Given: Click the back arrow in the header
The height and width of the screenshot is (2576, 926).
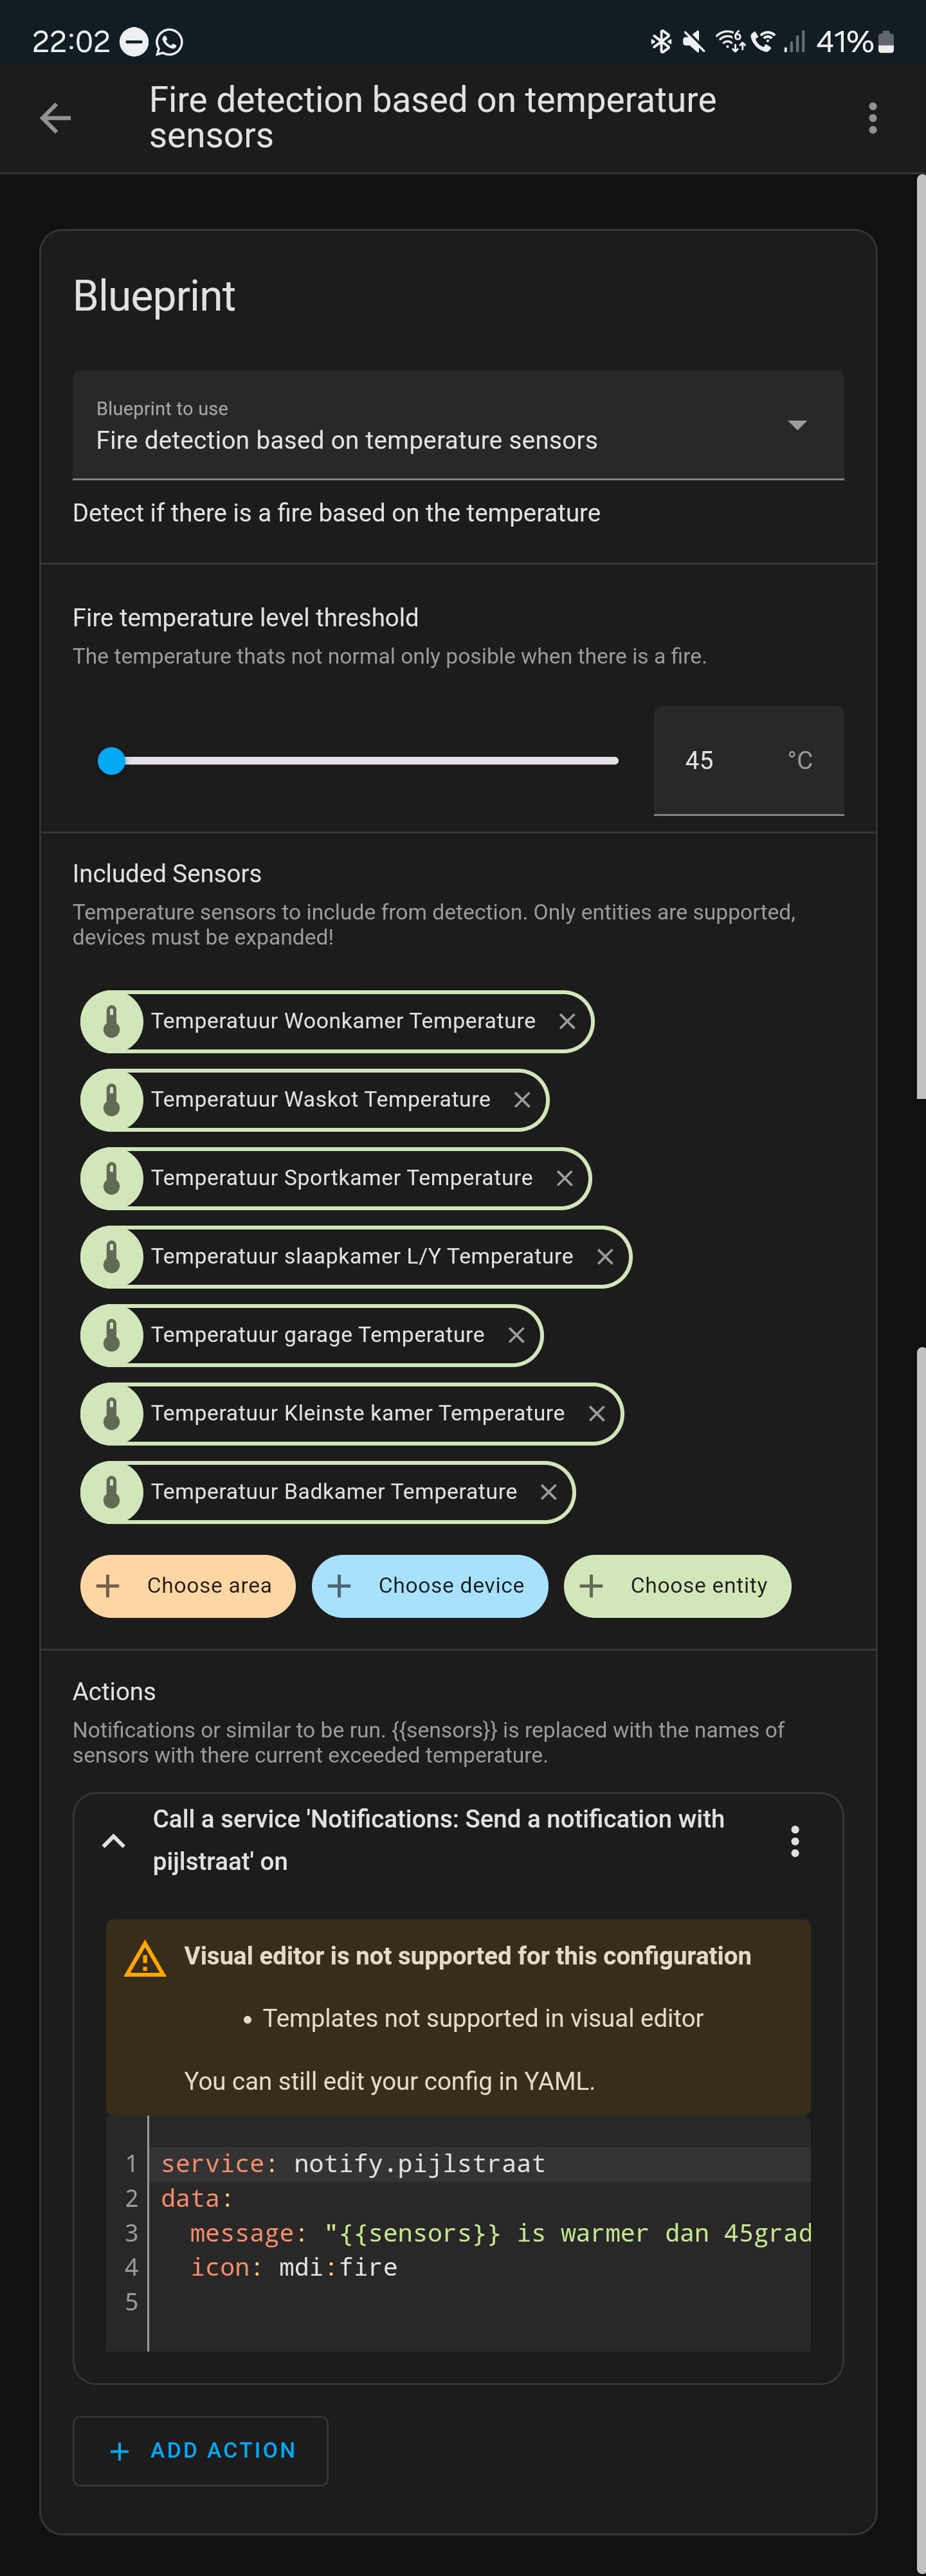Looking at the screenshot, I should pyautogui.click(x=56, y=118).
